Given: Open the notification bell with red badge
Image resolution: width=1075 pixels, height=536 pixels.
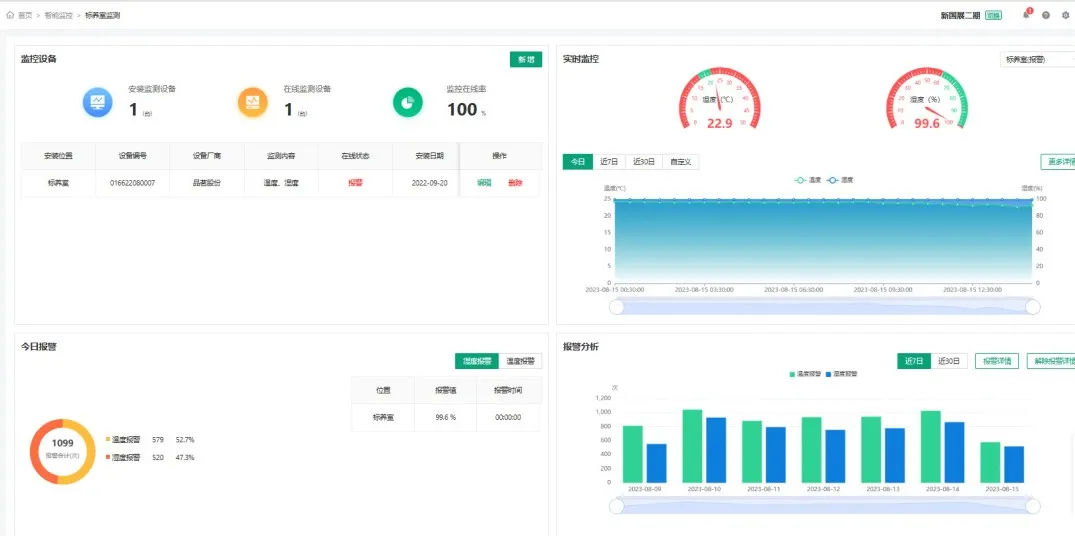Looking at the screenshot, I should point(1026,14).
